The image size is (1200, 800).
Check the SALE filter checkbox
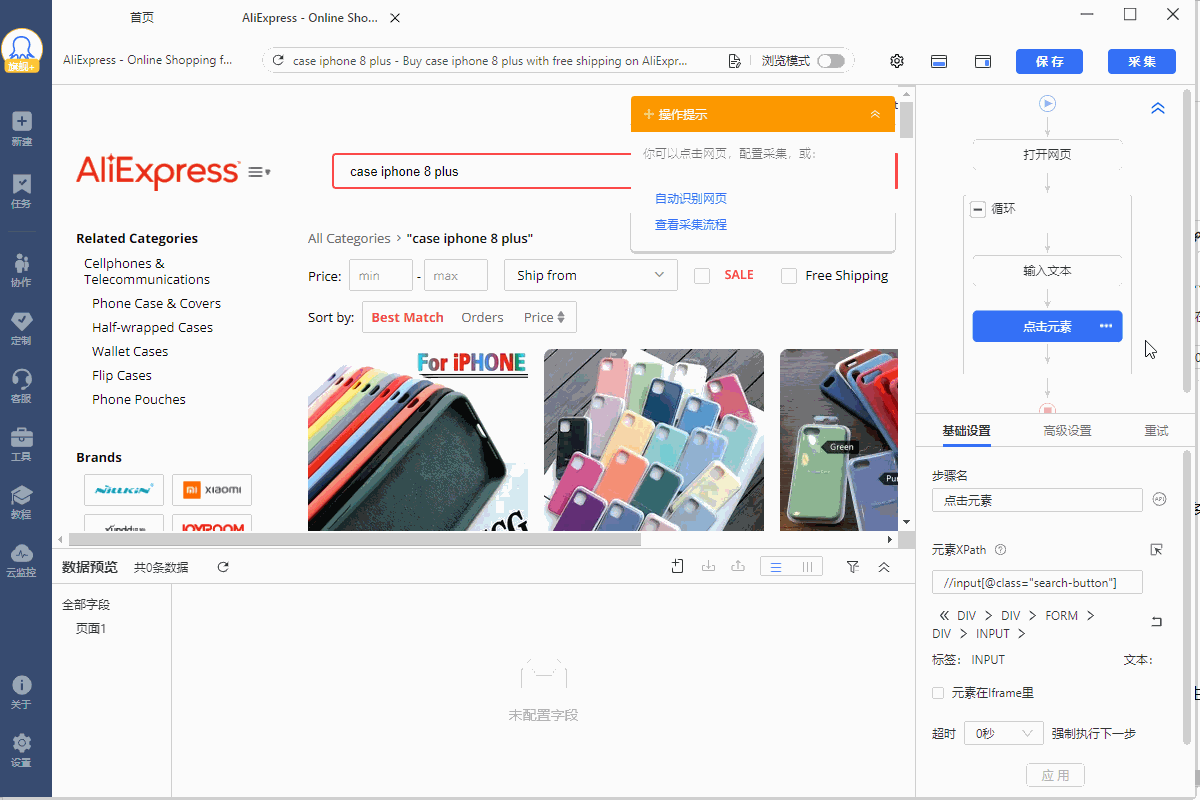click(702, 276)
